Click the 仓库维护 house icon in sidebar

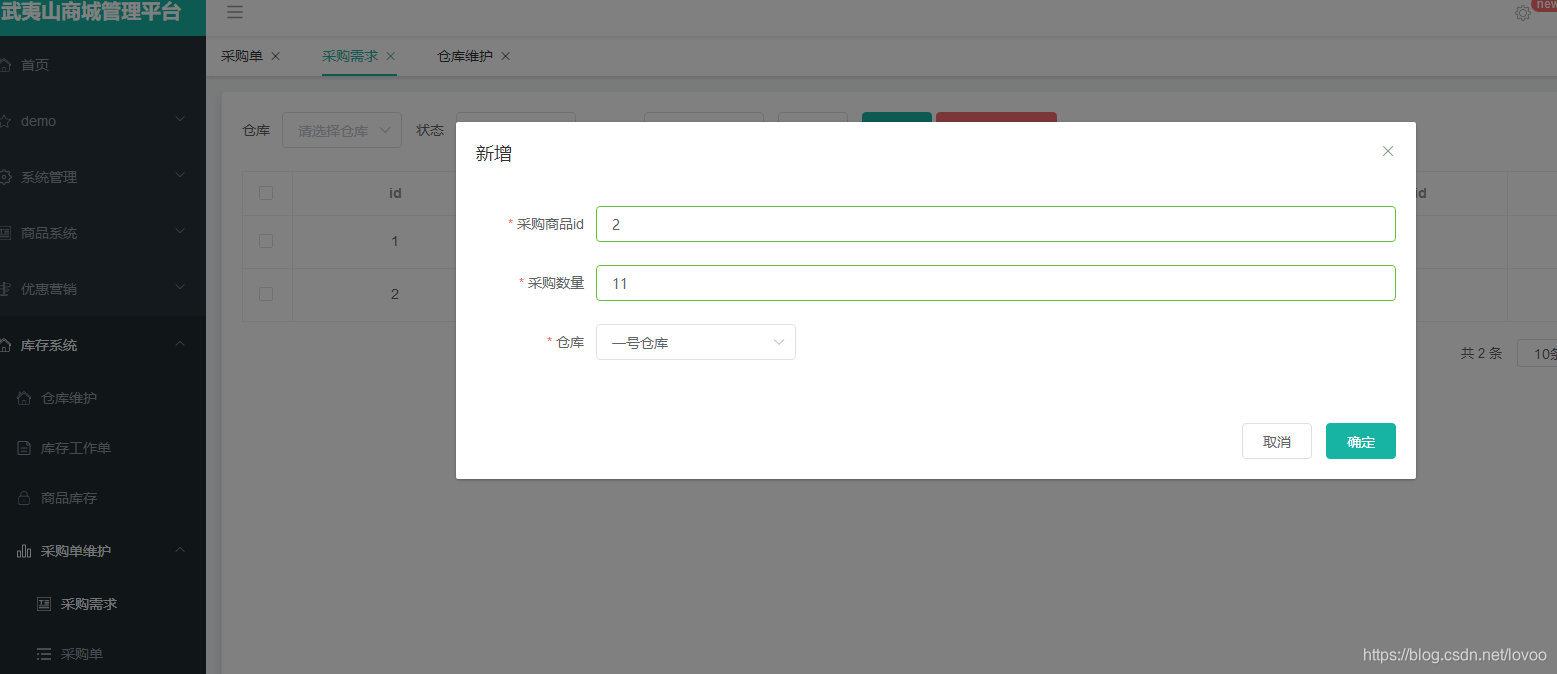[25, 398]
